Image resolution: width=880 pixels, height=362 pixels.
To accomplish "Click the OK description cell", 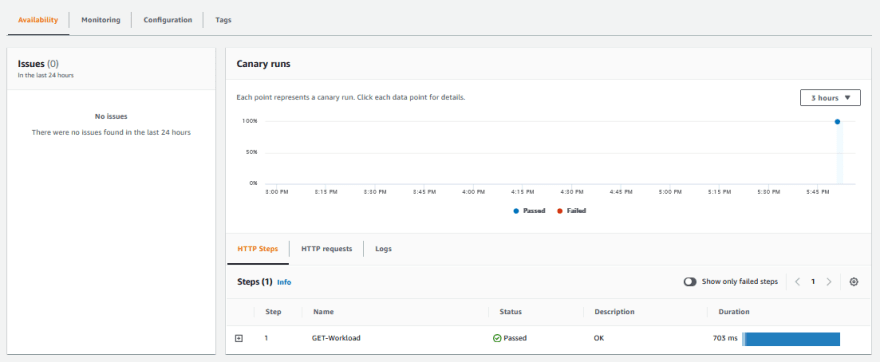I will tap(599, 338).
